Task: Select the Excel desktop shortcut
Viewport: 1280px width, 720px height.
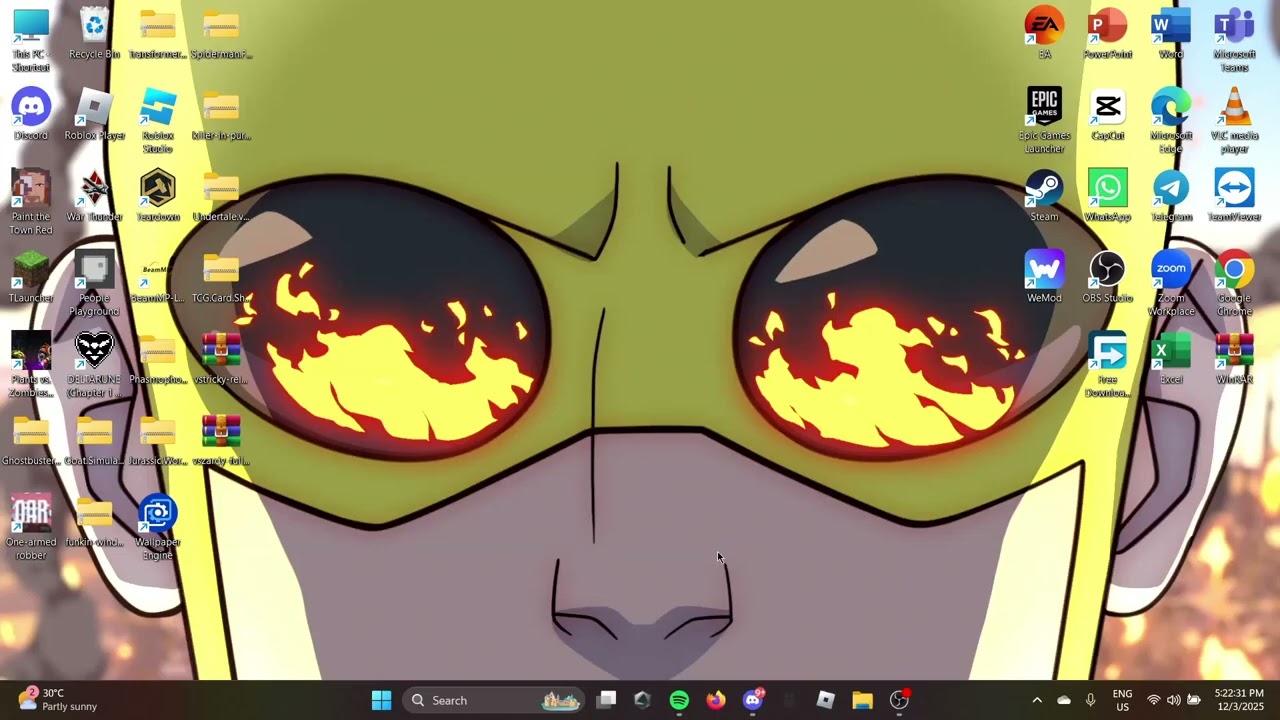Action: [x=1171, y=358]
